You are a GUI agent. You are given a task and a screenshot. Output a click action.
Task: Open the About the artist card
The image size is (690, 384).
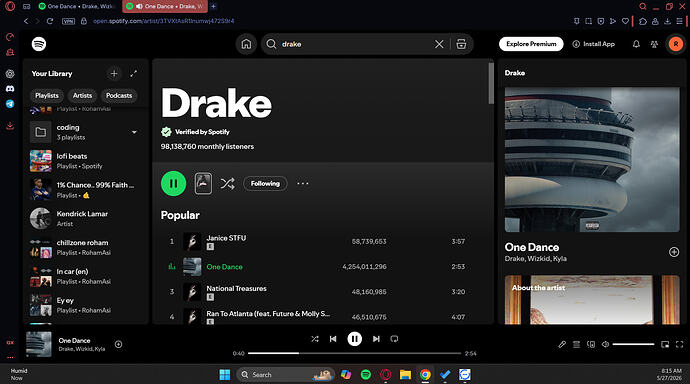tap(592, 300)
